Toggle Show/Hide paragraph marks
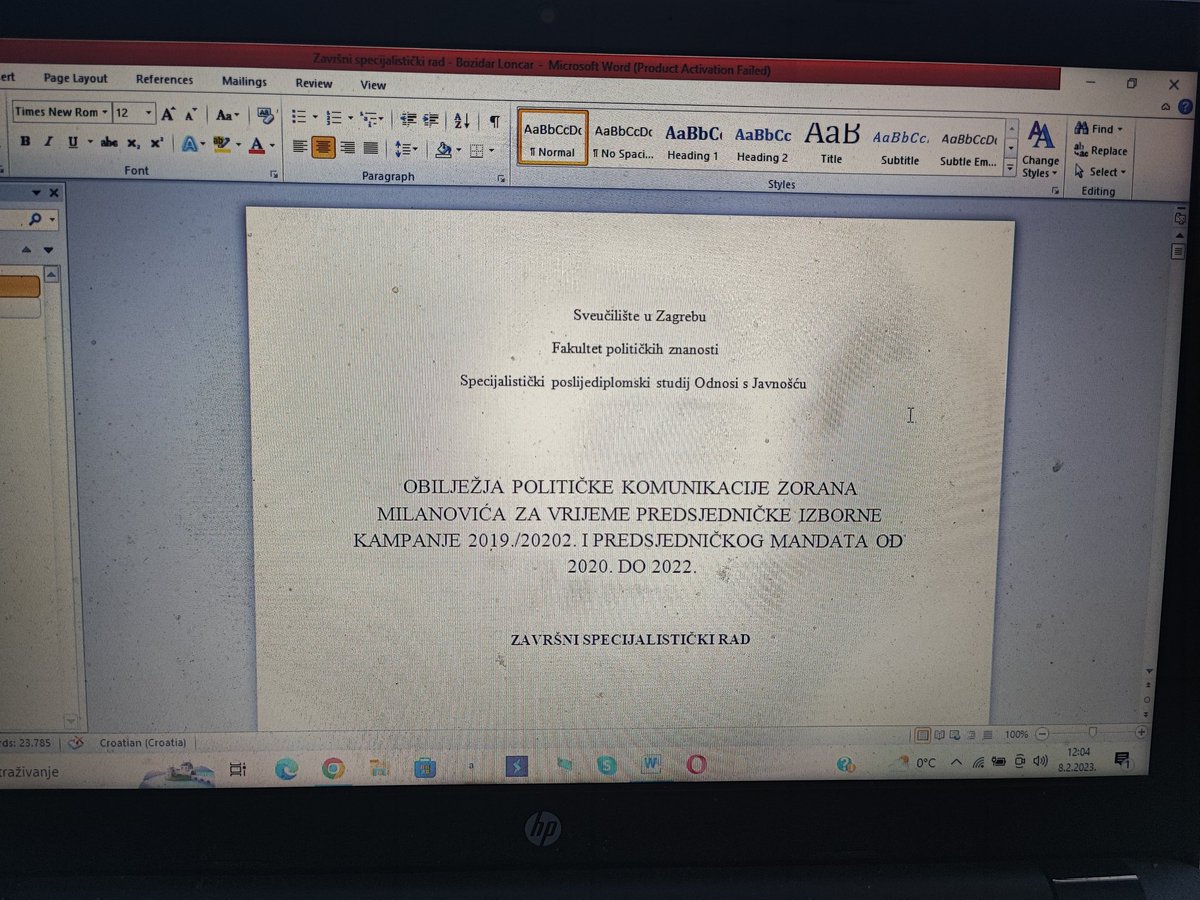The image size is (1200, 900). (494, 121)
